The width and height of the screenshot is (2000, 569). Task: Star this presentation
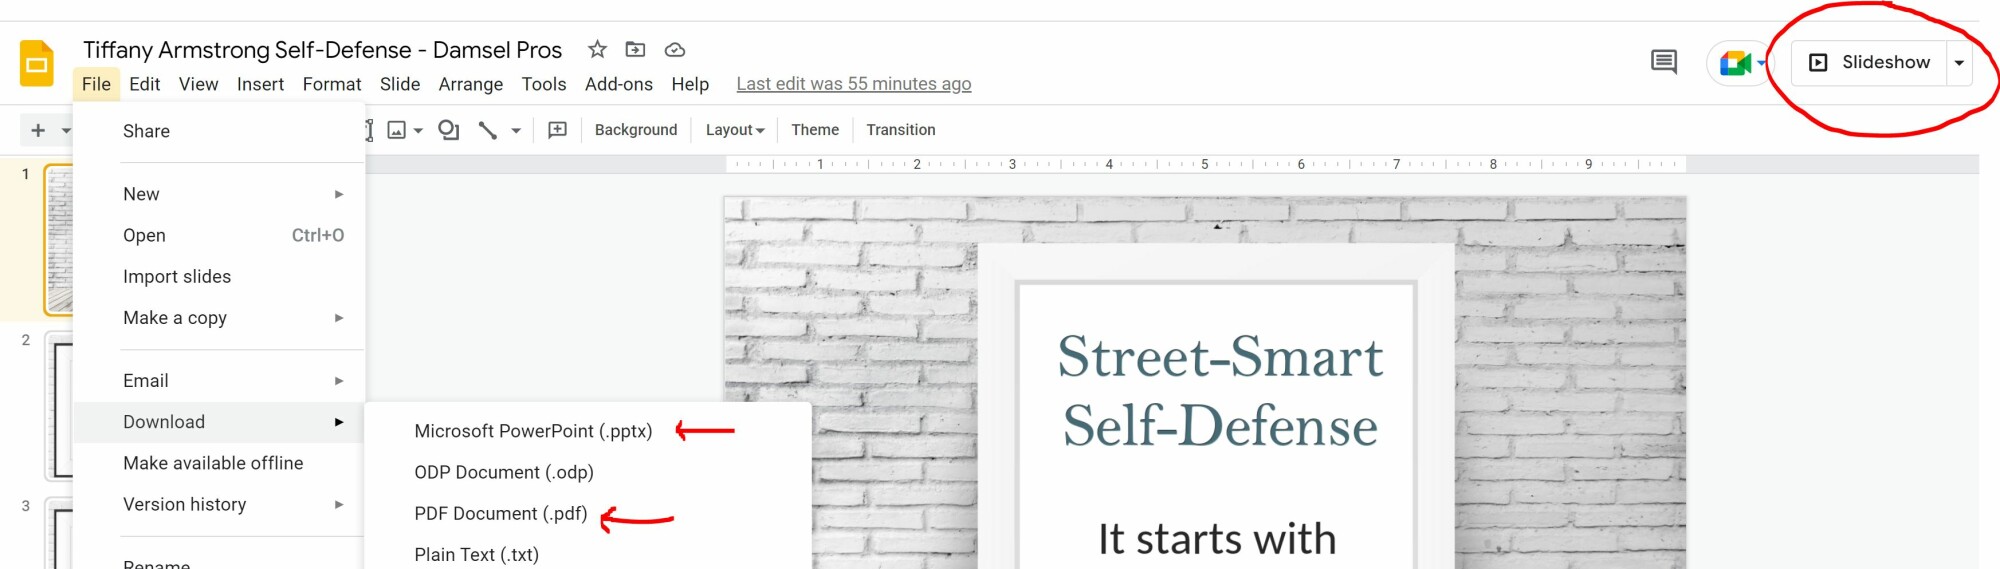[597, 49]
